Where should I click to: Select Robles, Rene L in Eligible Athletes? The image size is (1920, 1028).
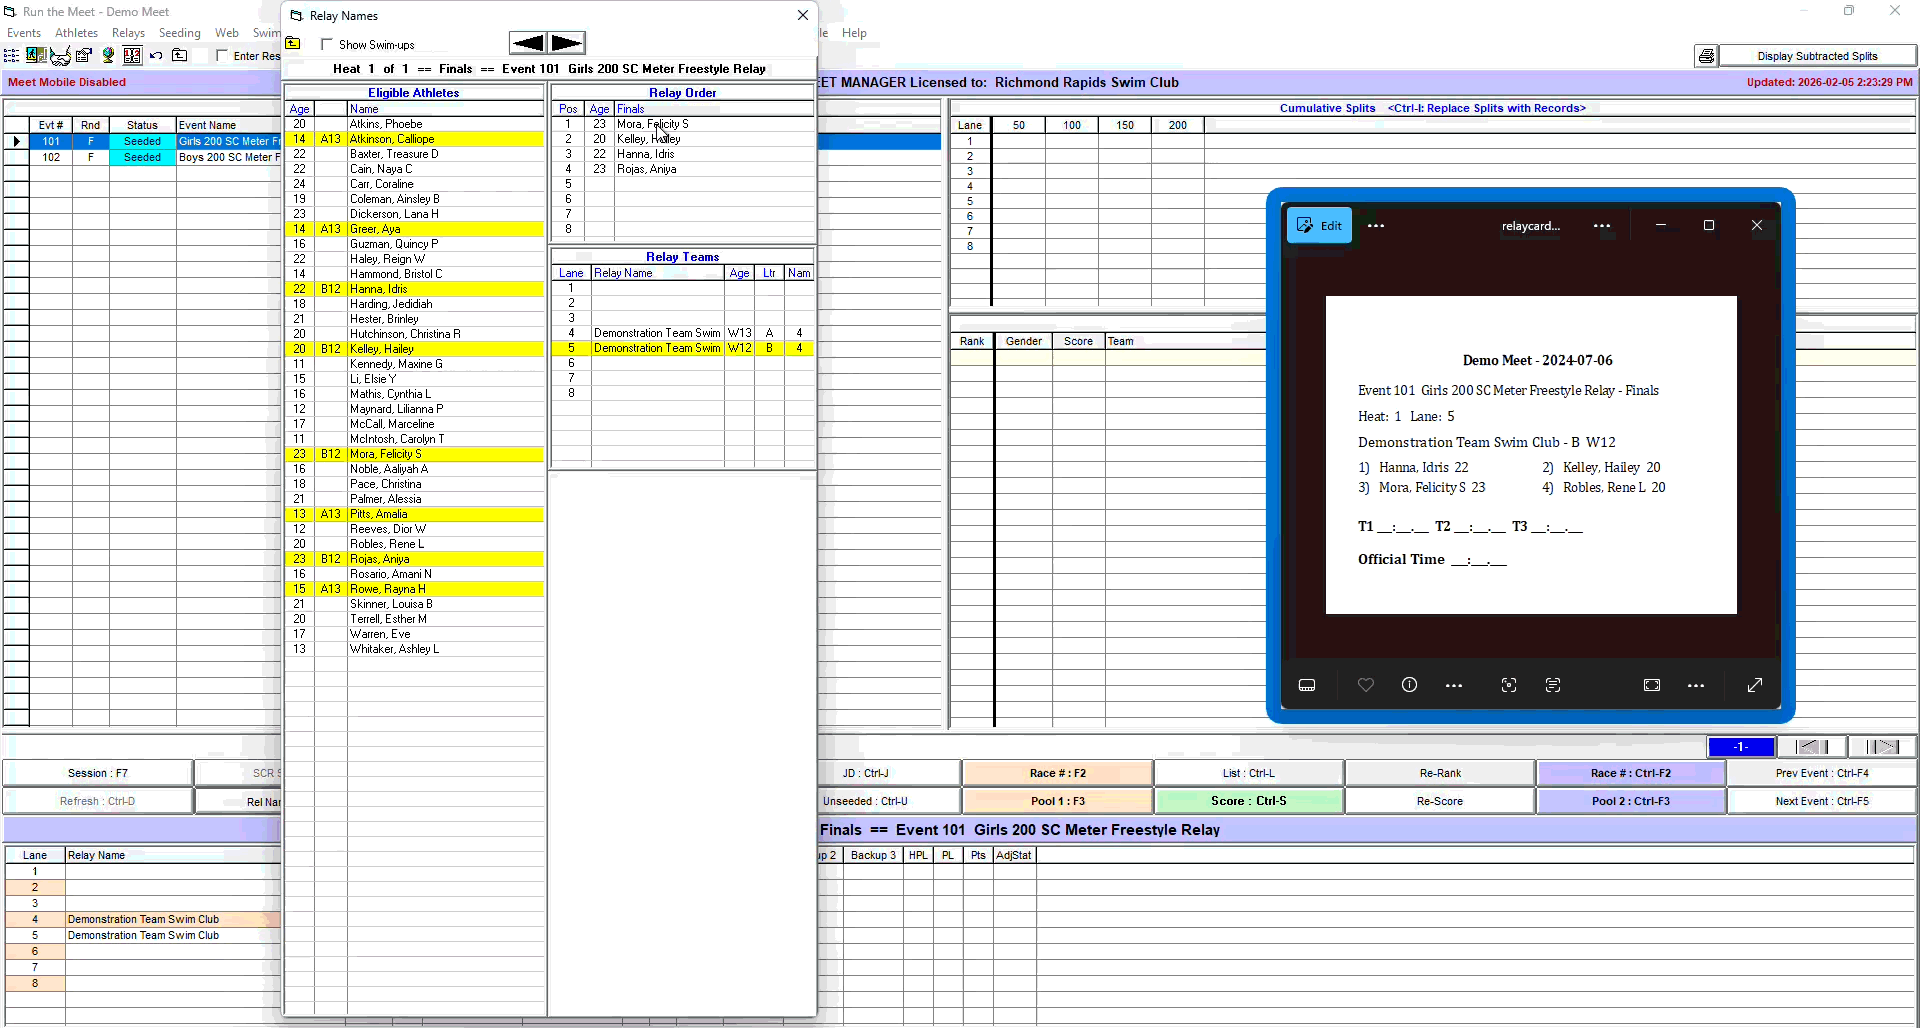point(387,544)
